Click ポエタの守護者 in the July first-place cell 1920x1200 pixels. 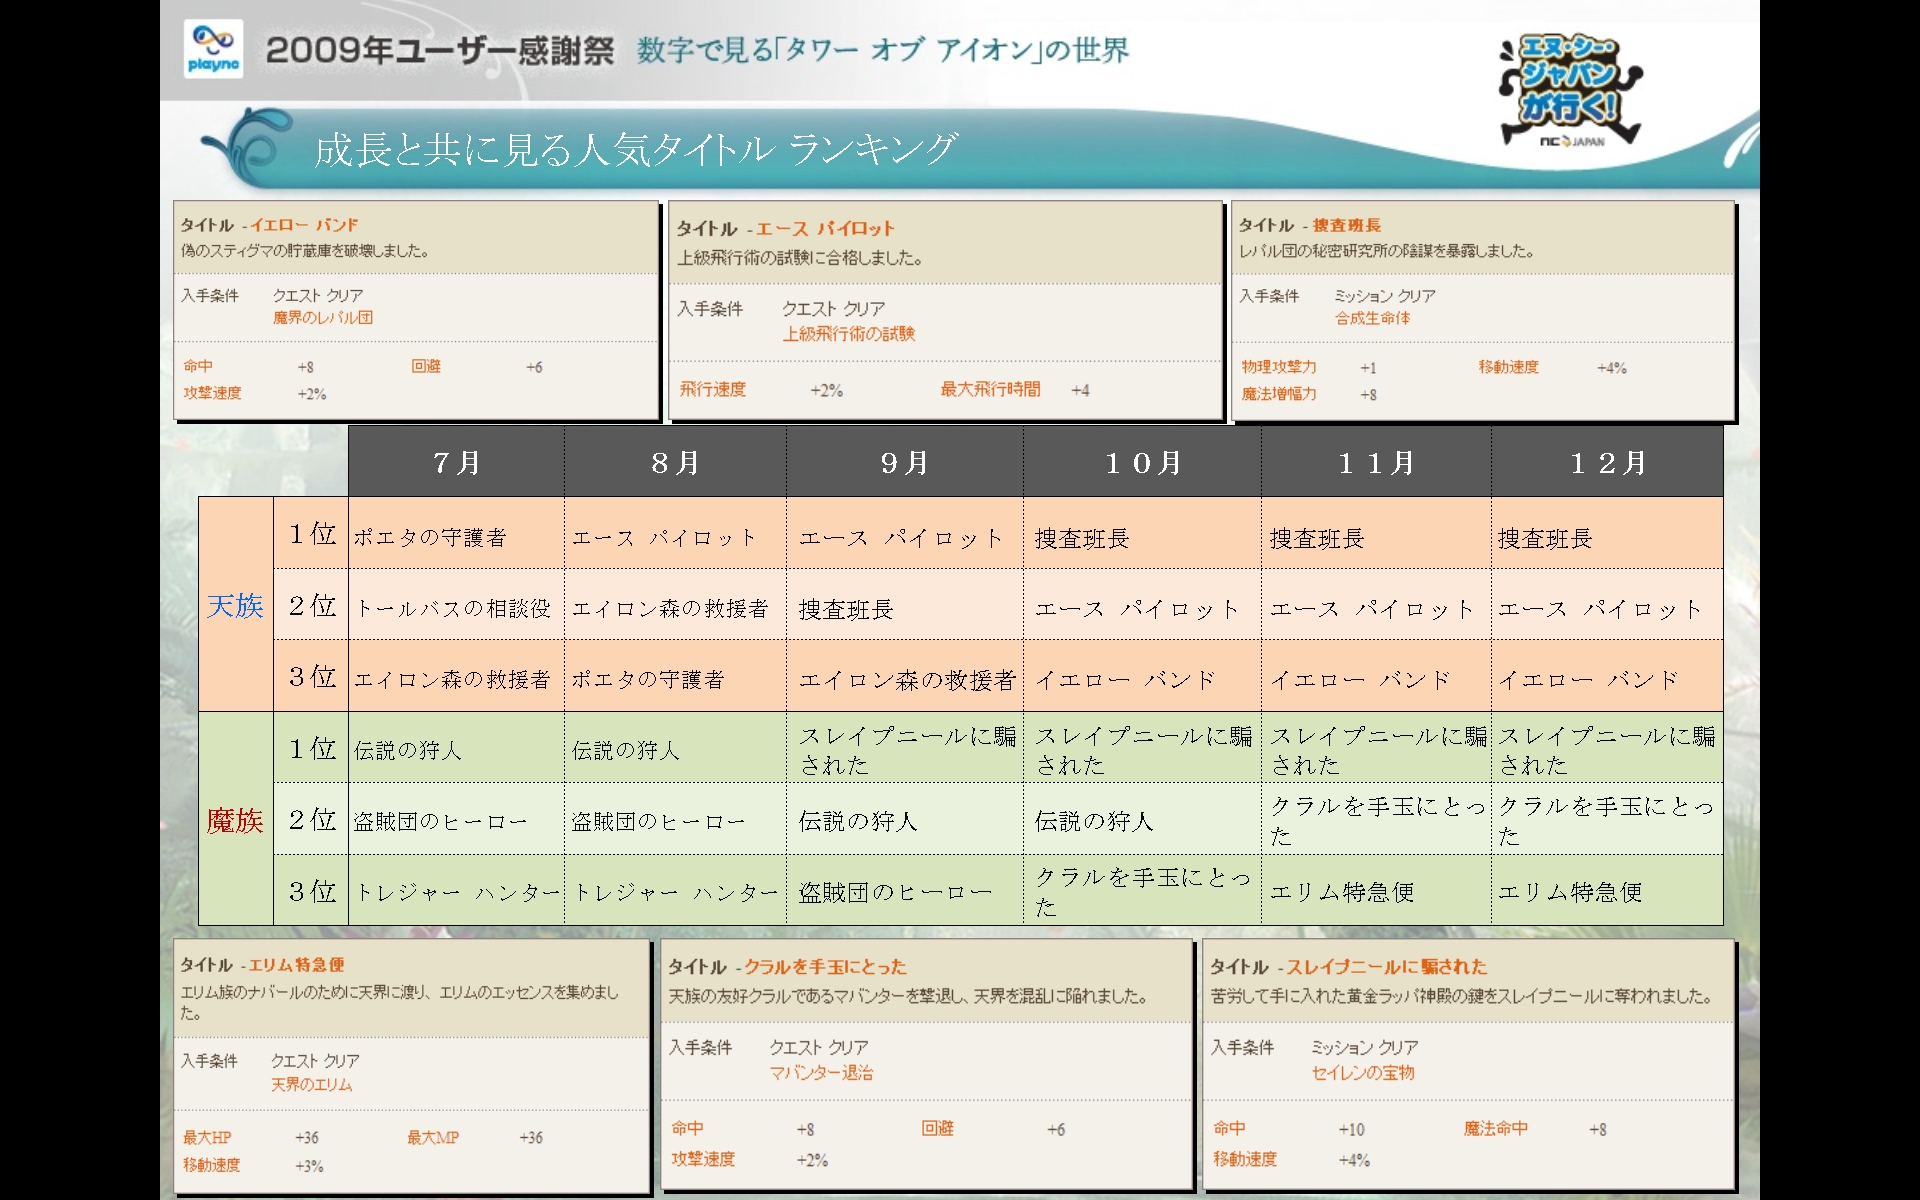[430, 538]
